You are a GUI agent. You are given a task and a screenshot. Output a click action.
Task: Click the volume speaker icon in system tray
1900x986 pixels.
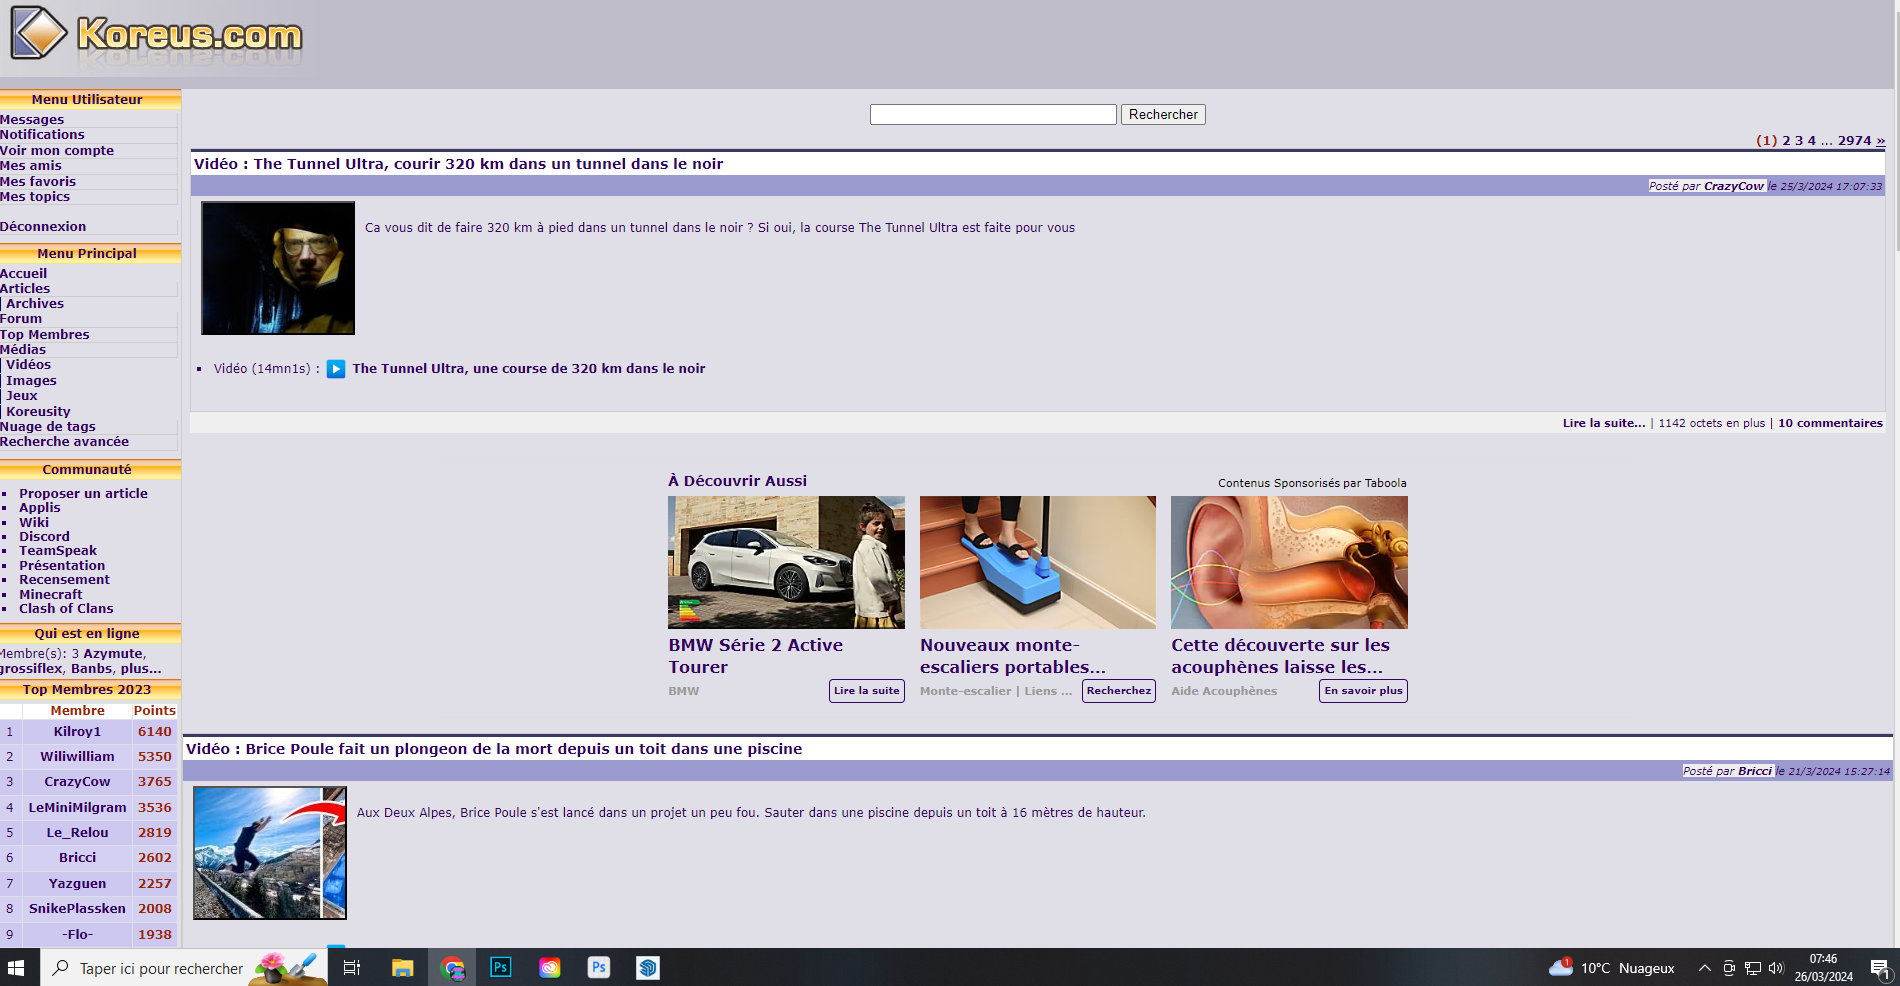point(1776,967)
